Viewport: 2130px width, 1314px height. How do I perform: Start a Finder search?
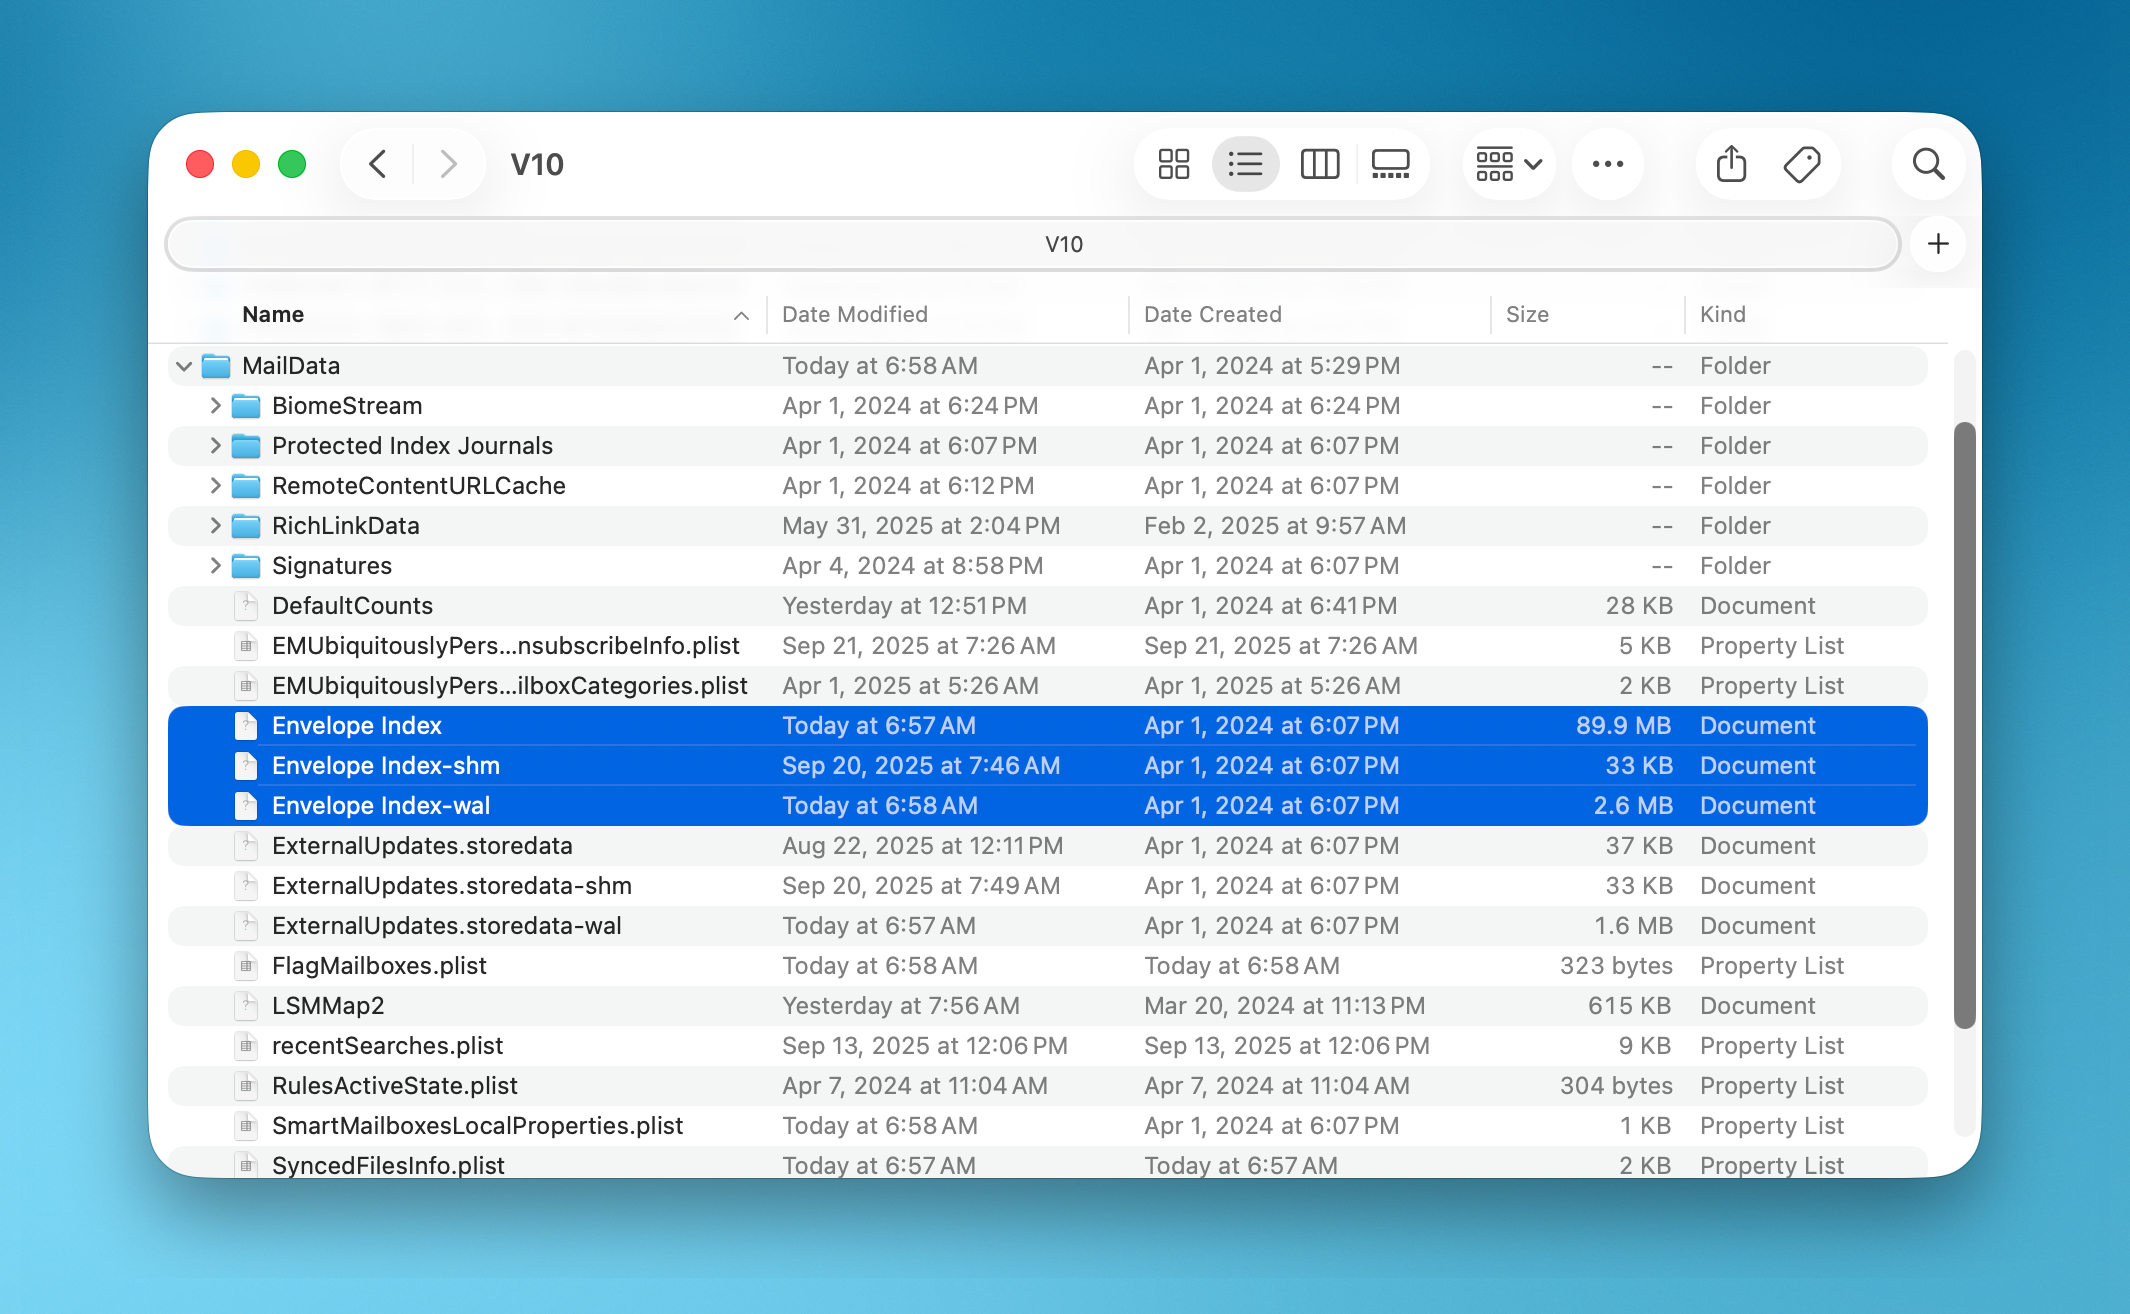(x=1928, y=163)
